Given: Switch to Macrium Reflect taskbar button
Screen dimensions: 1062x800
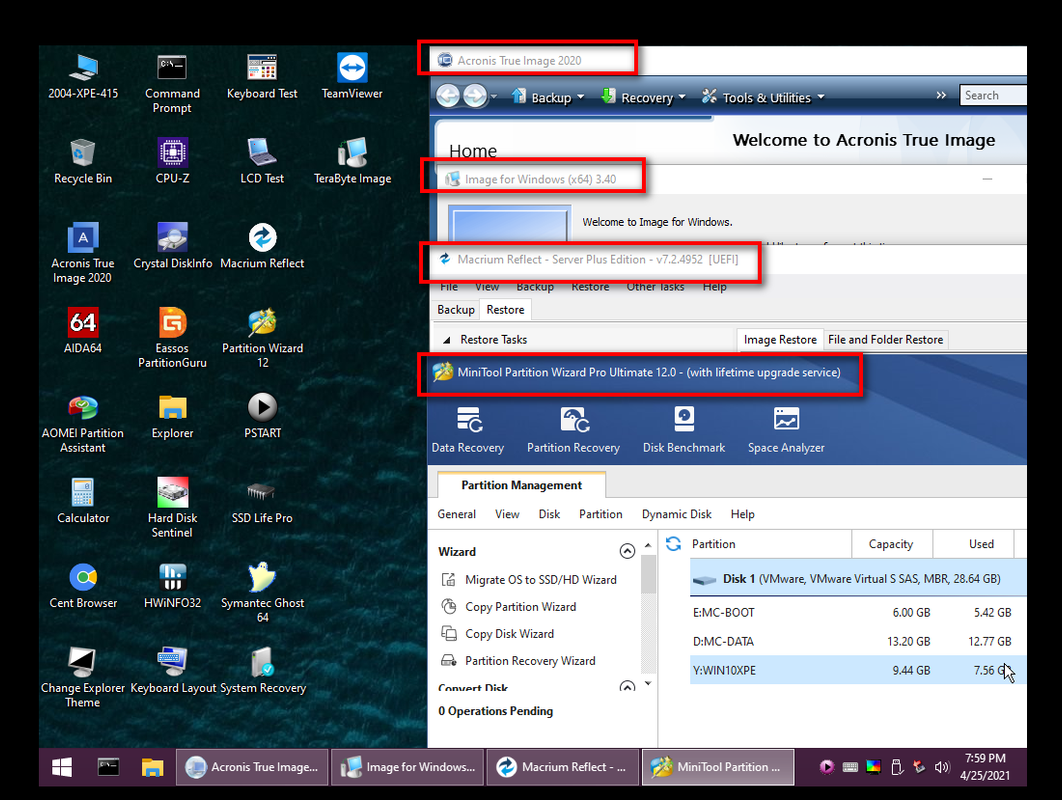Looking at the screenshot, I should click(x=563, y=767).
